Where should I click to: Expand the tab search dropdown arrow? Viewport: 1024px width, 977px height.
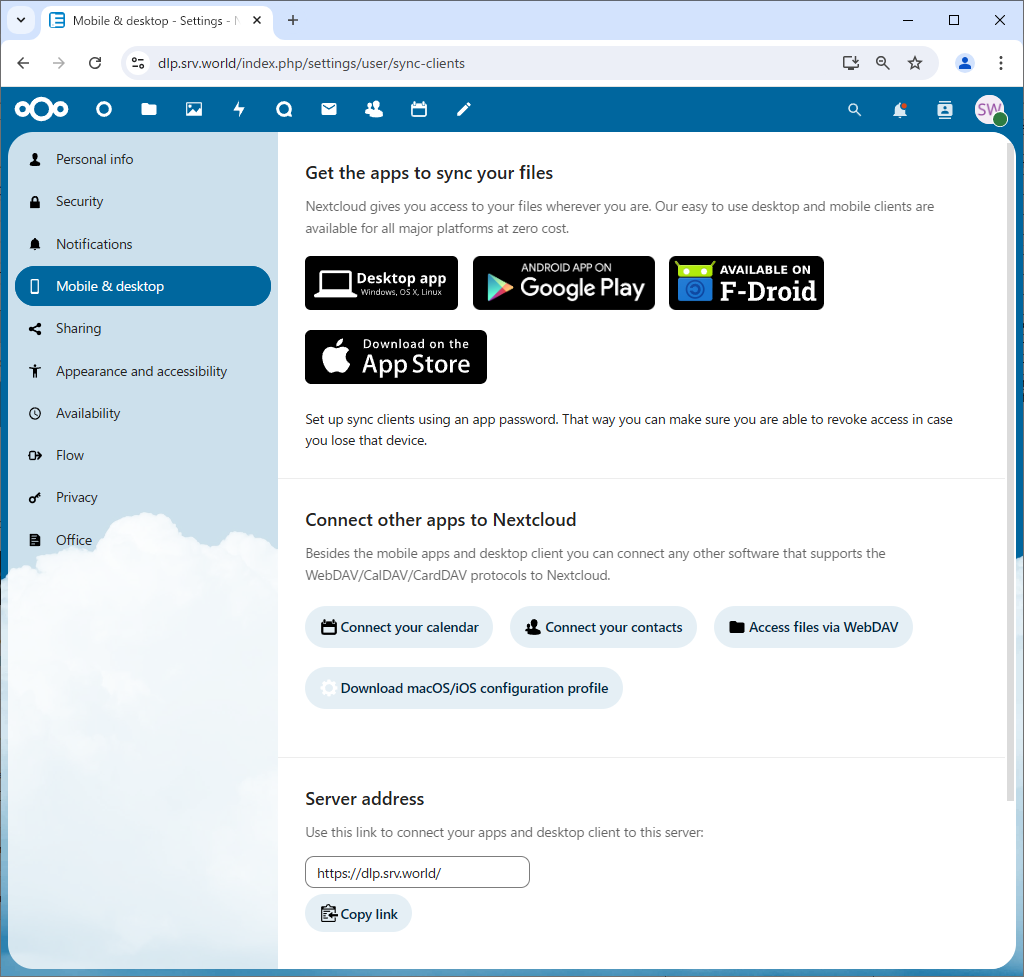(21, 20)
